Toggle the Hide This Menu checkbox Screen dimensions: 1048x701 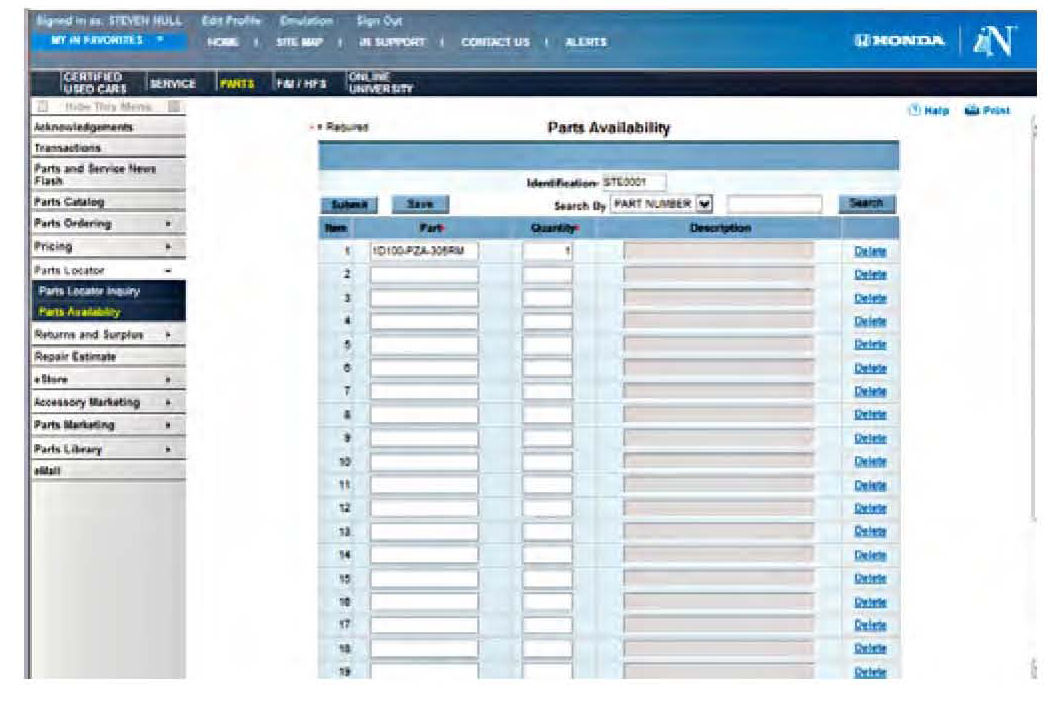pyautogui.click(x=41, y=107)
